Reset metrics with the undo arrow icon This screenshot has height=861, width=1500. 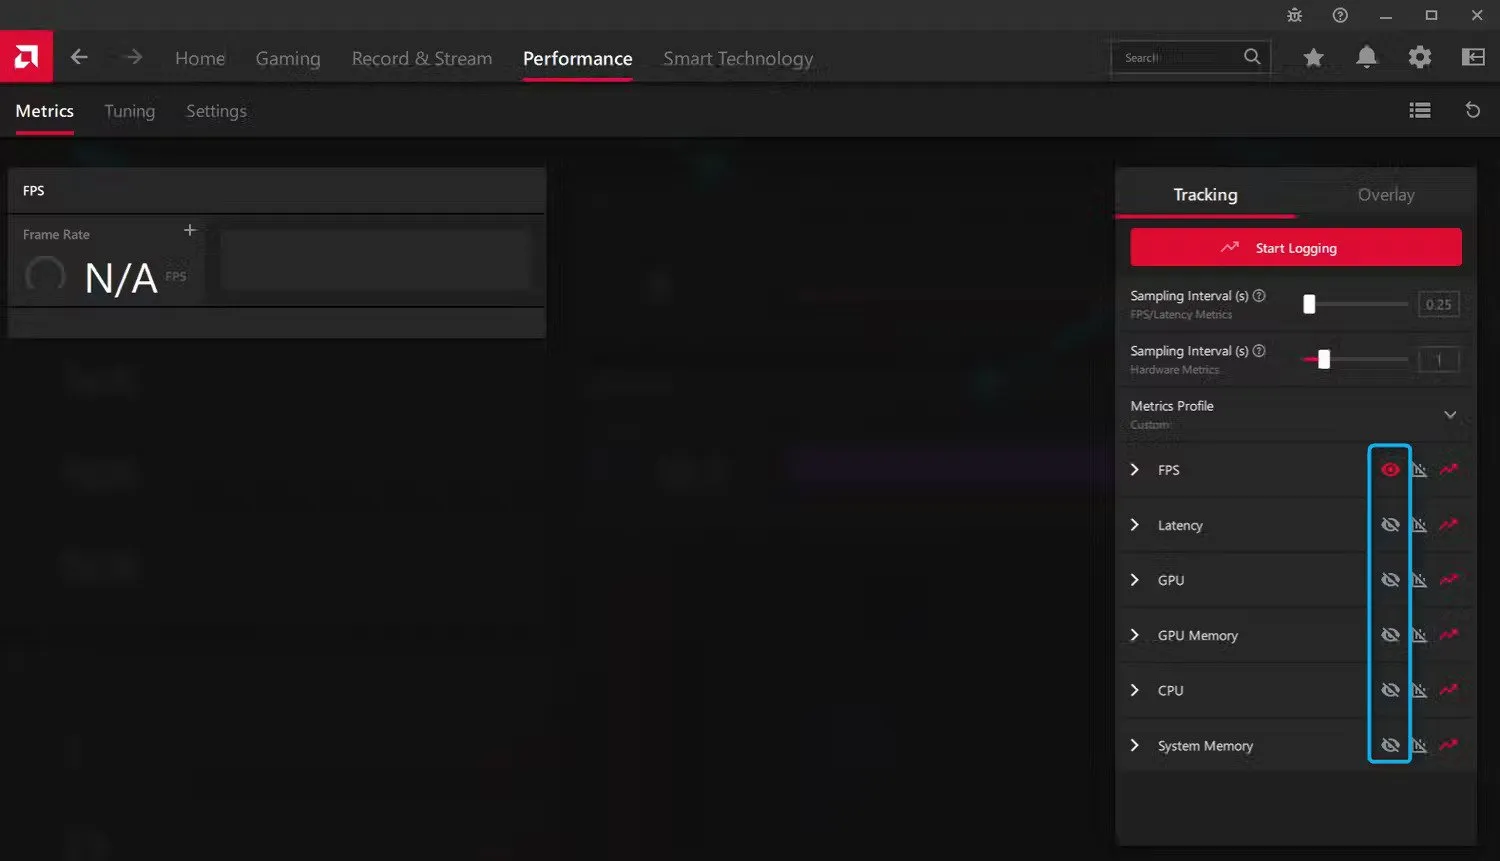pos(1472,111)
